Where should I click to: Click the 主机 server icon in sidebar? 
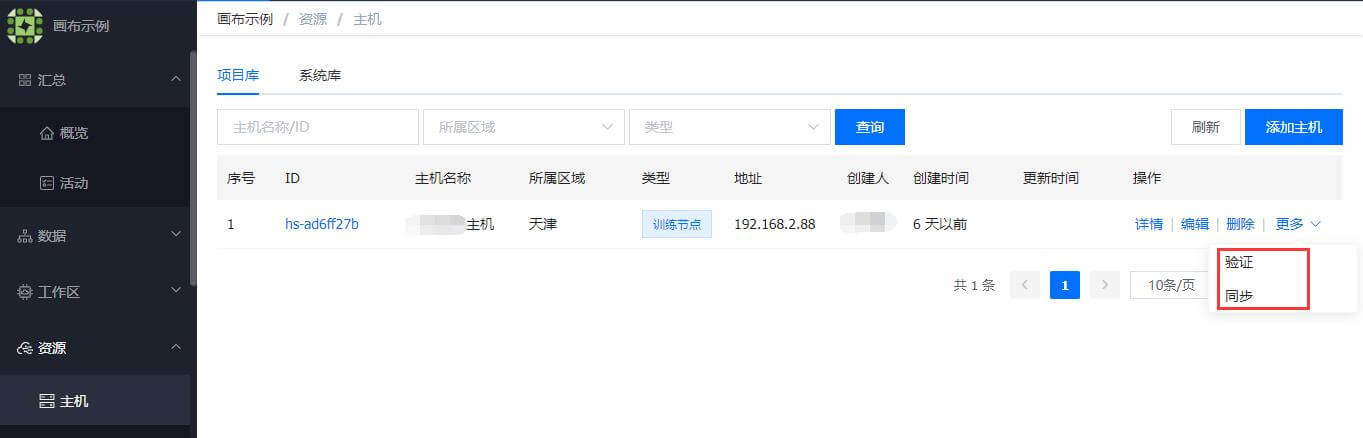pos(46,401)
